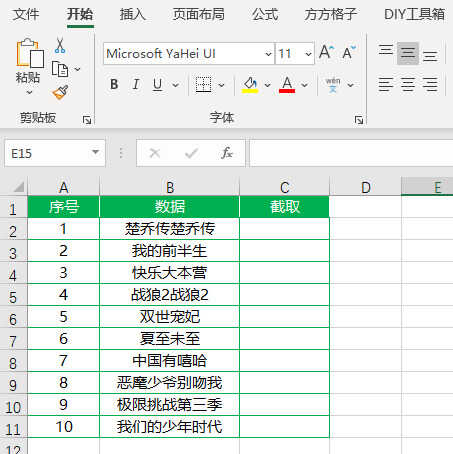Screen dimensions: 453x454
Task: Align text right
Action: click(x=430, y=84)
